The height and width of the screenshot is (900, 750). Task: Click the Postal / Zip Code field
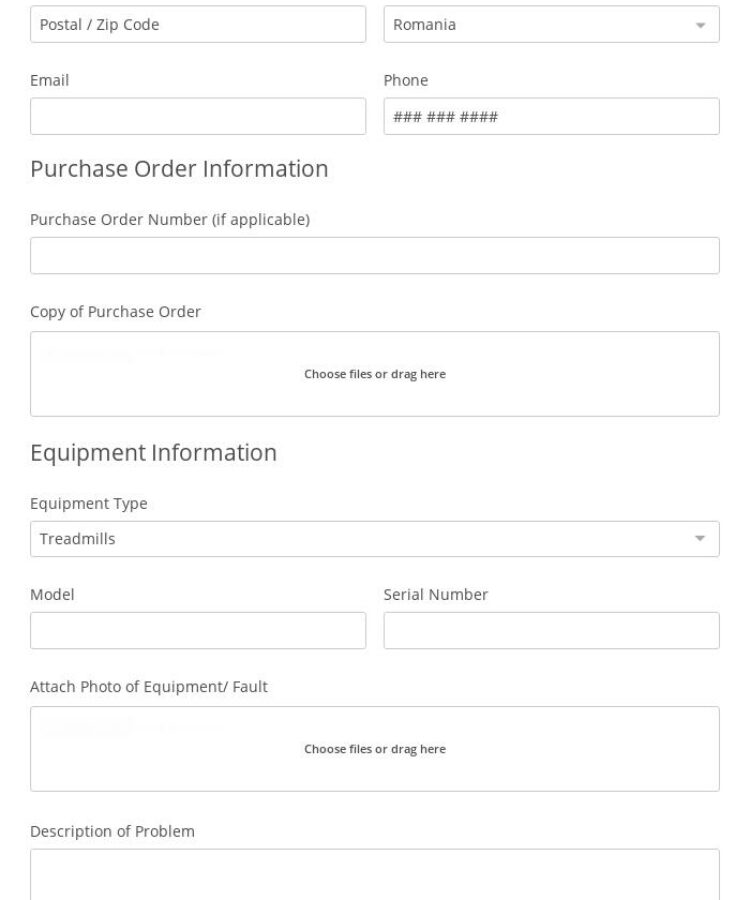(x=197, y=24)
